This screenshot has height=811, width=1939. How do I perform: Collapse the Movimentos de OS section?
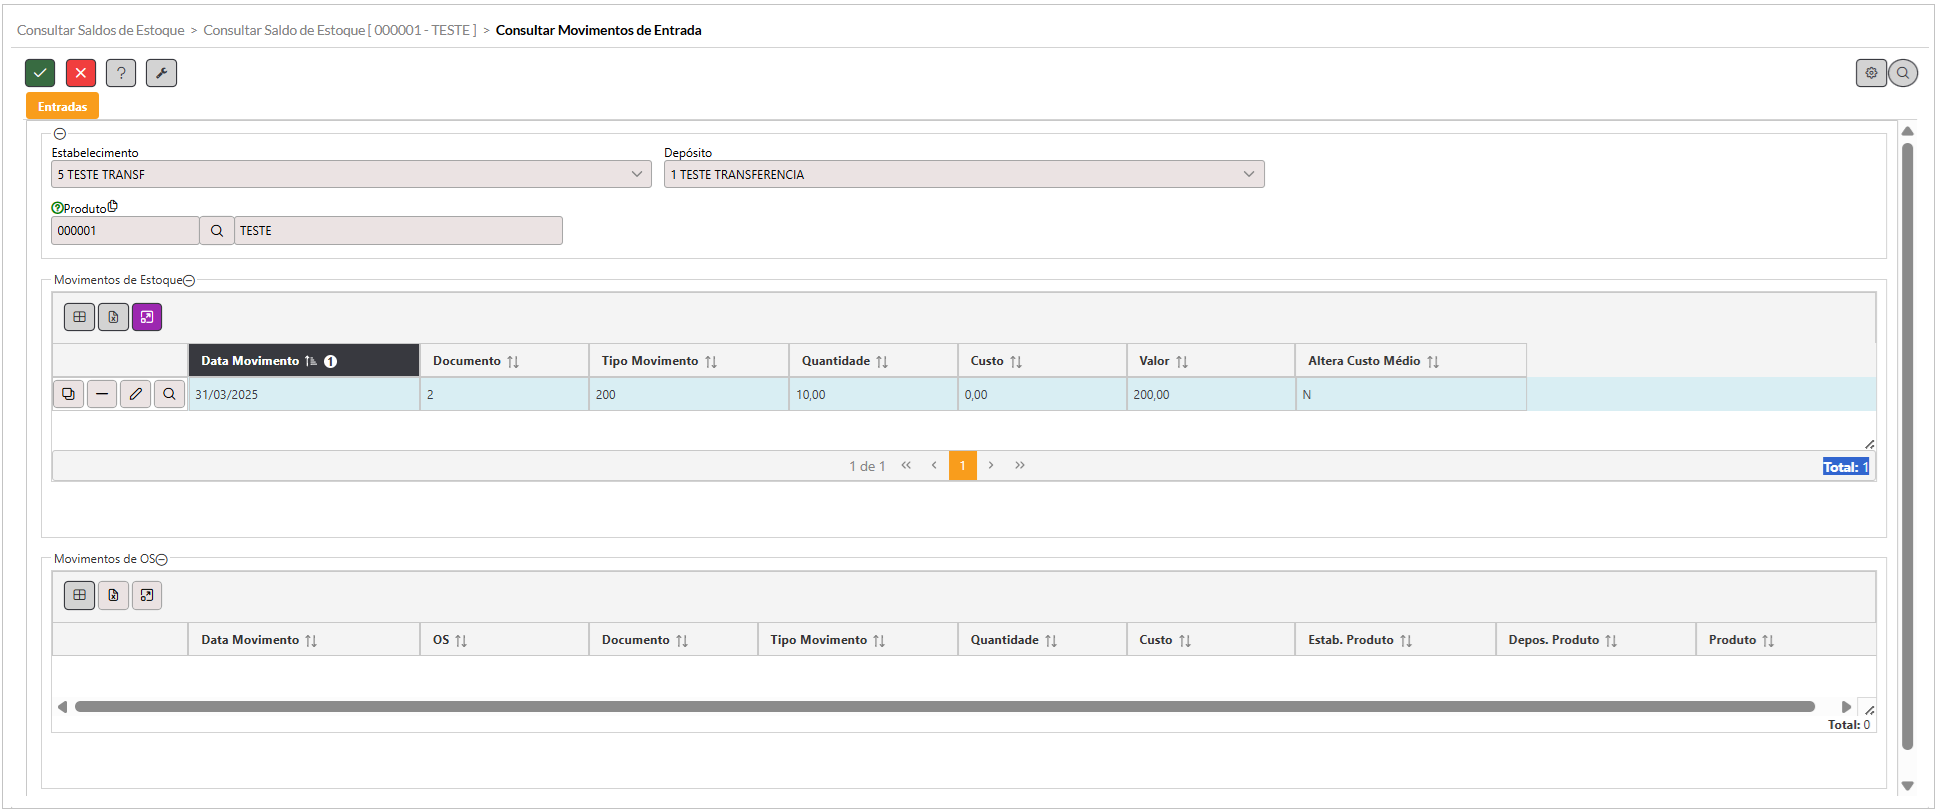click(162, 560)
